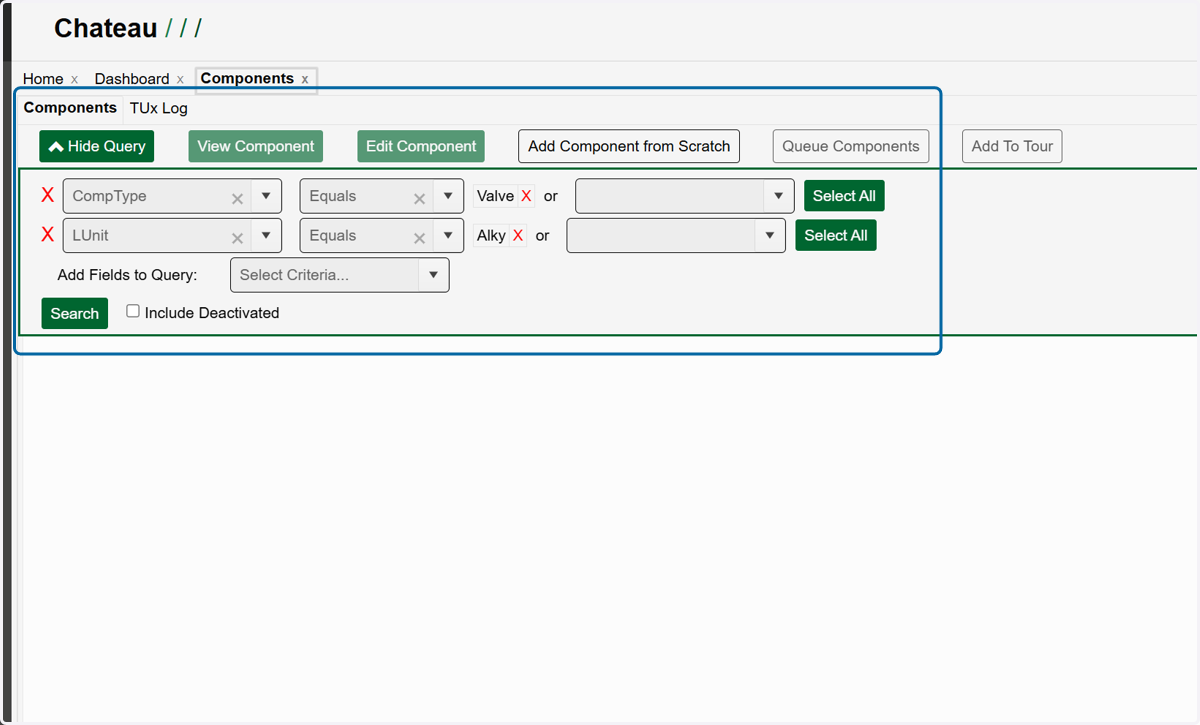
Task: Click Select All in CompType row
Action: coord(844,196)
